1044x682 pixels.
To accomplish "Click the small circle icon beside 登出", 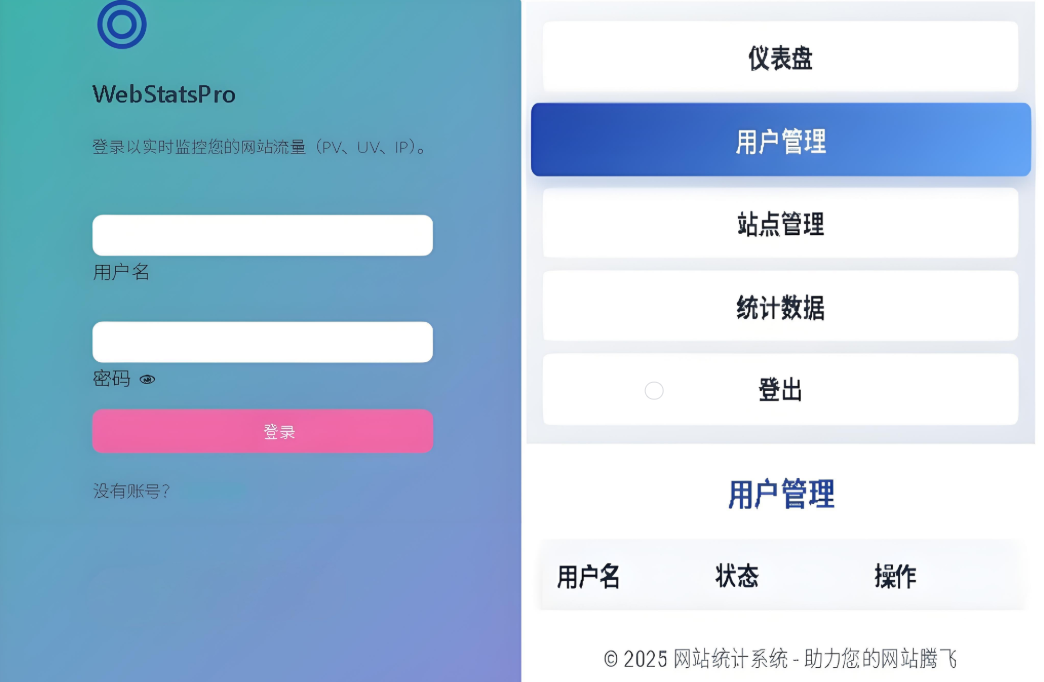I will coord(654,390).
